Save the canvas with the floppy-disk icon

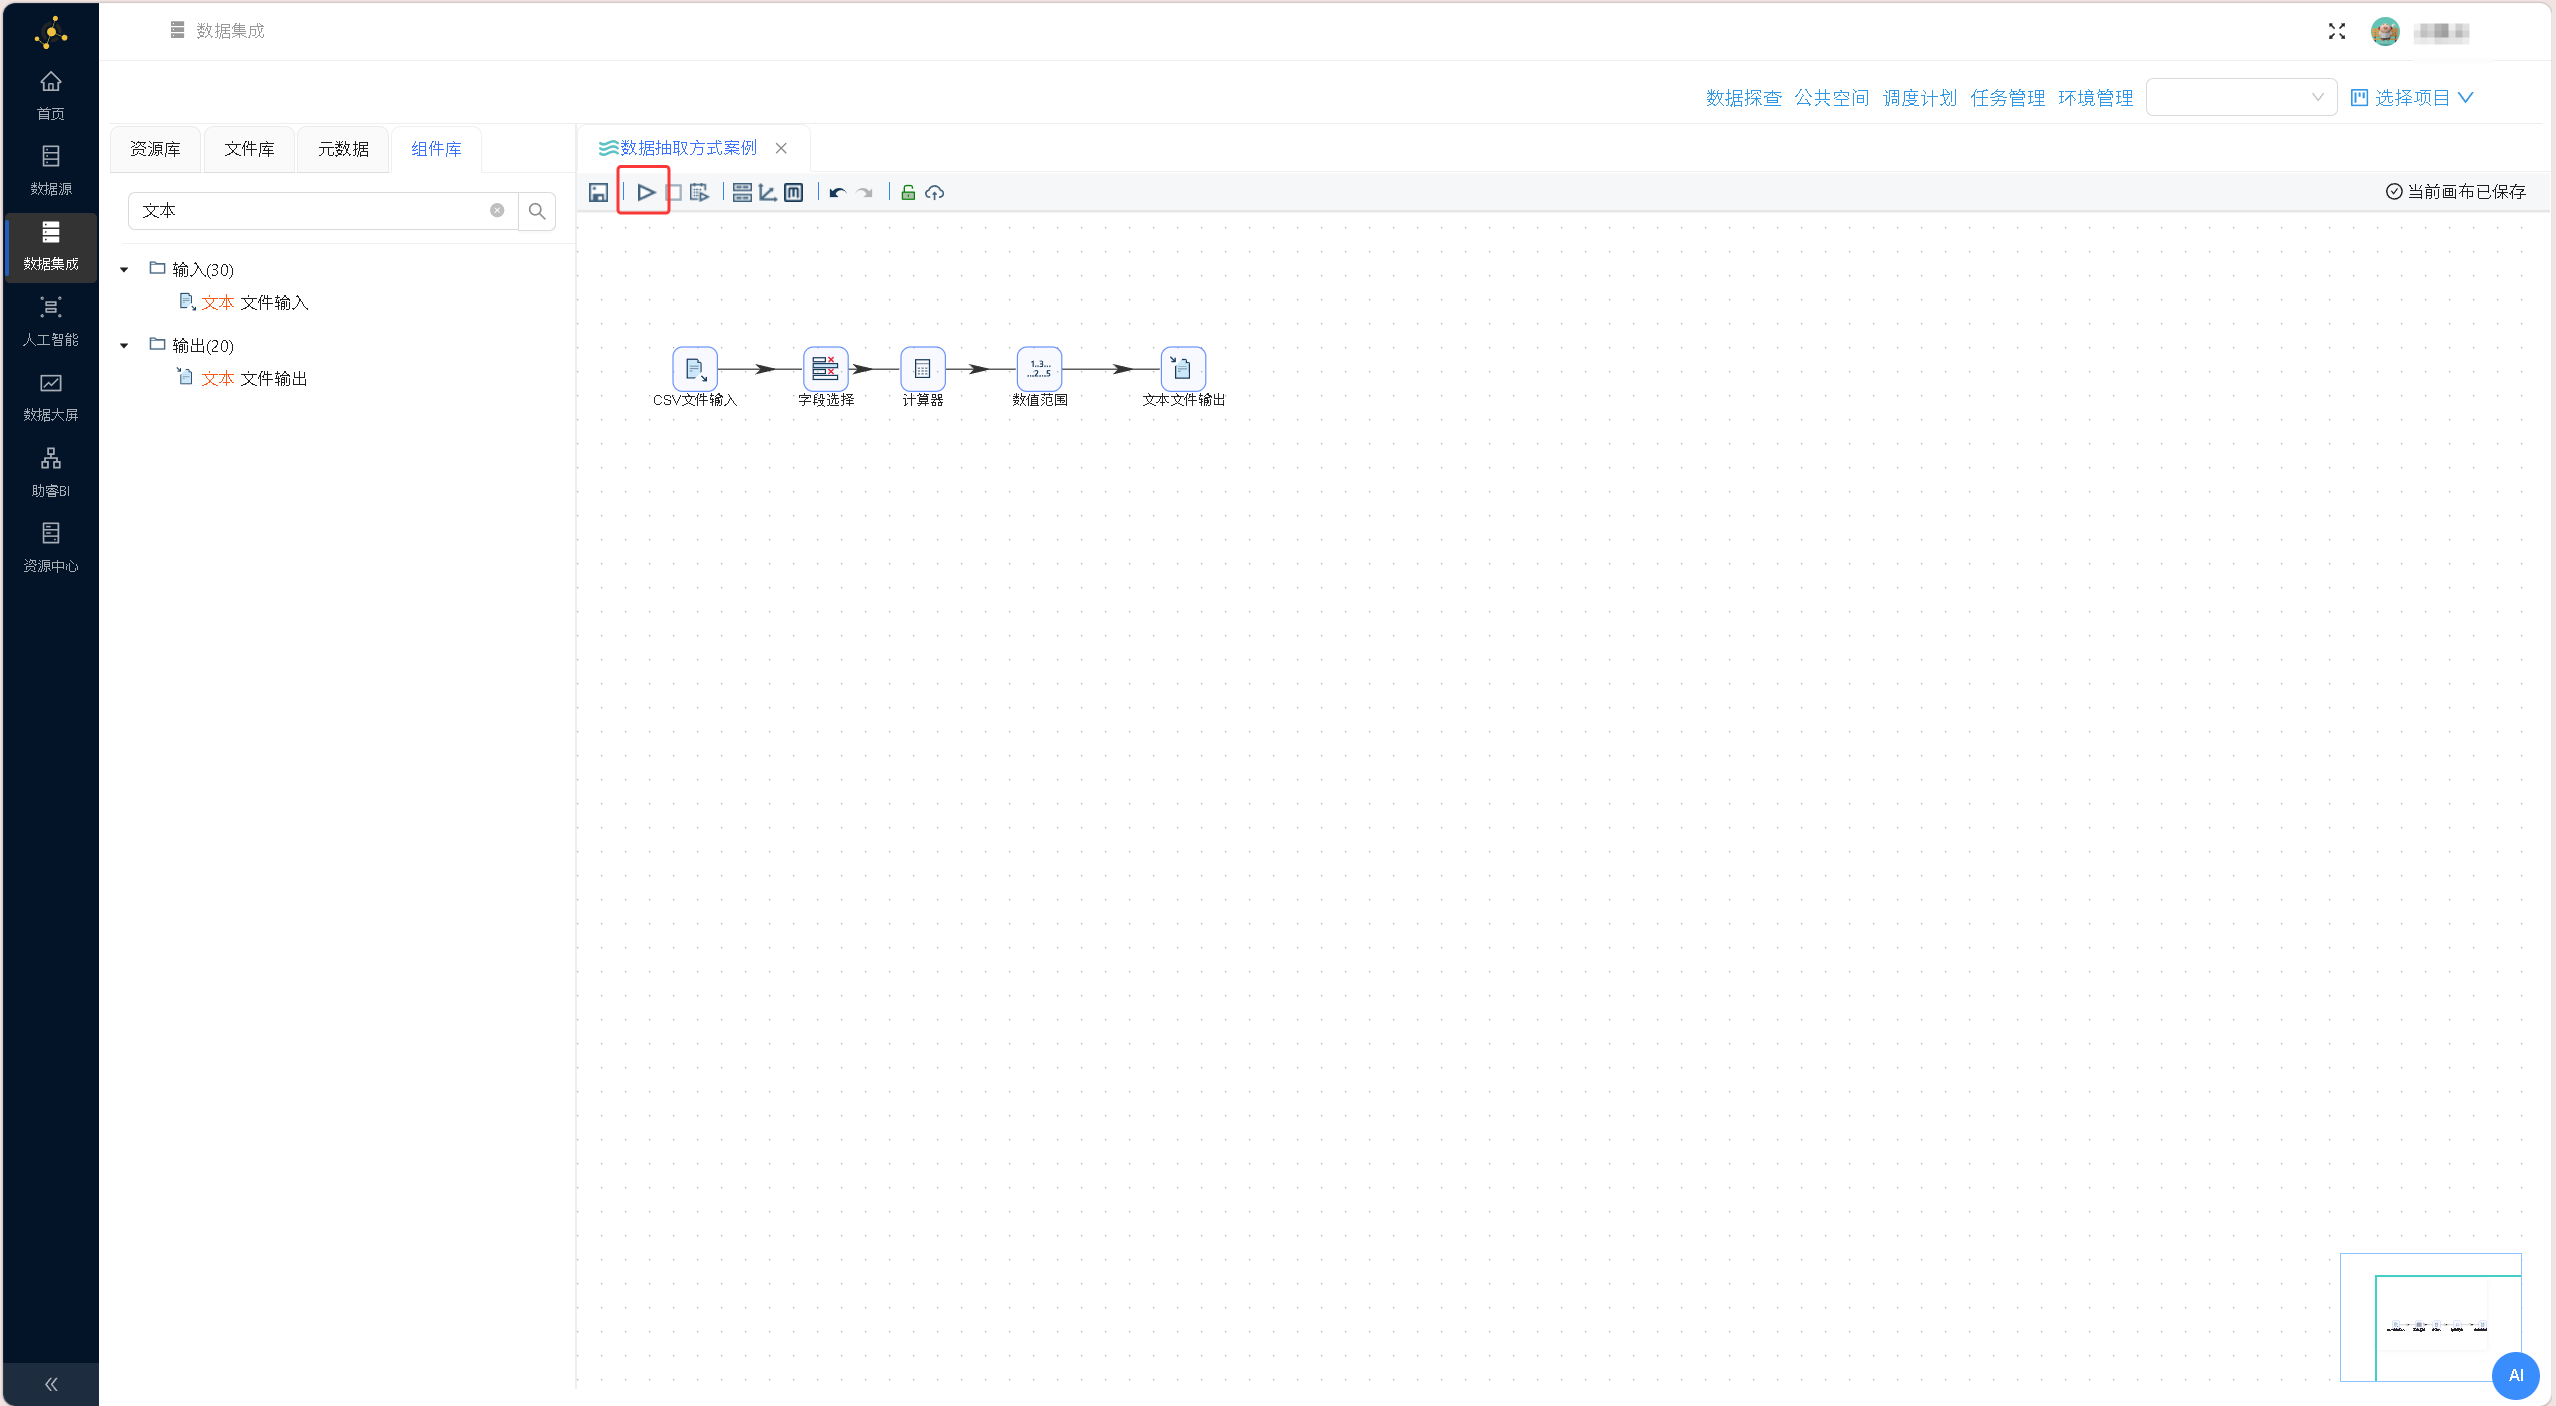(598, 193)
